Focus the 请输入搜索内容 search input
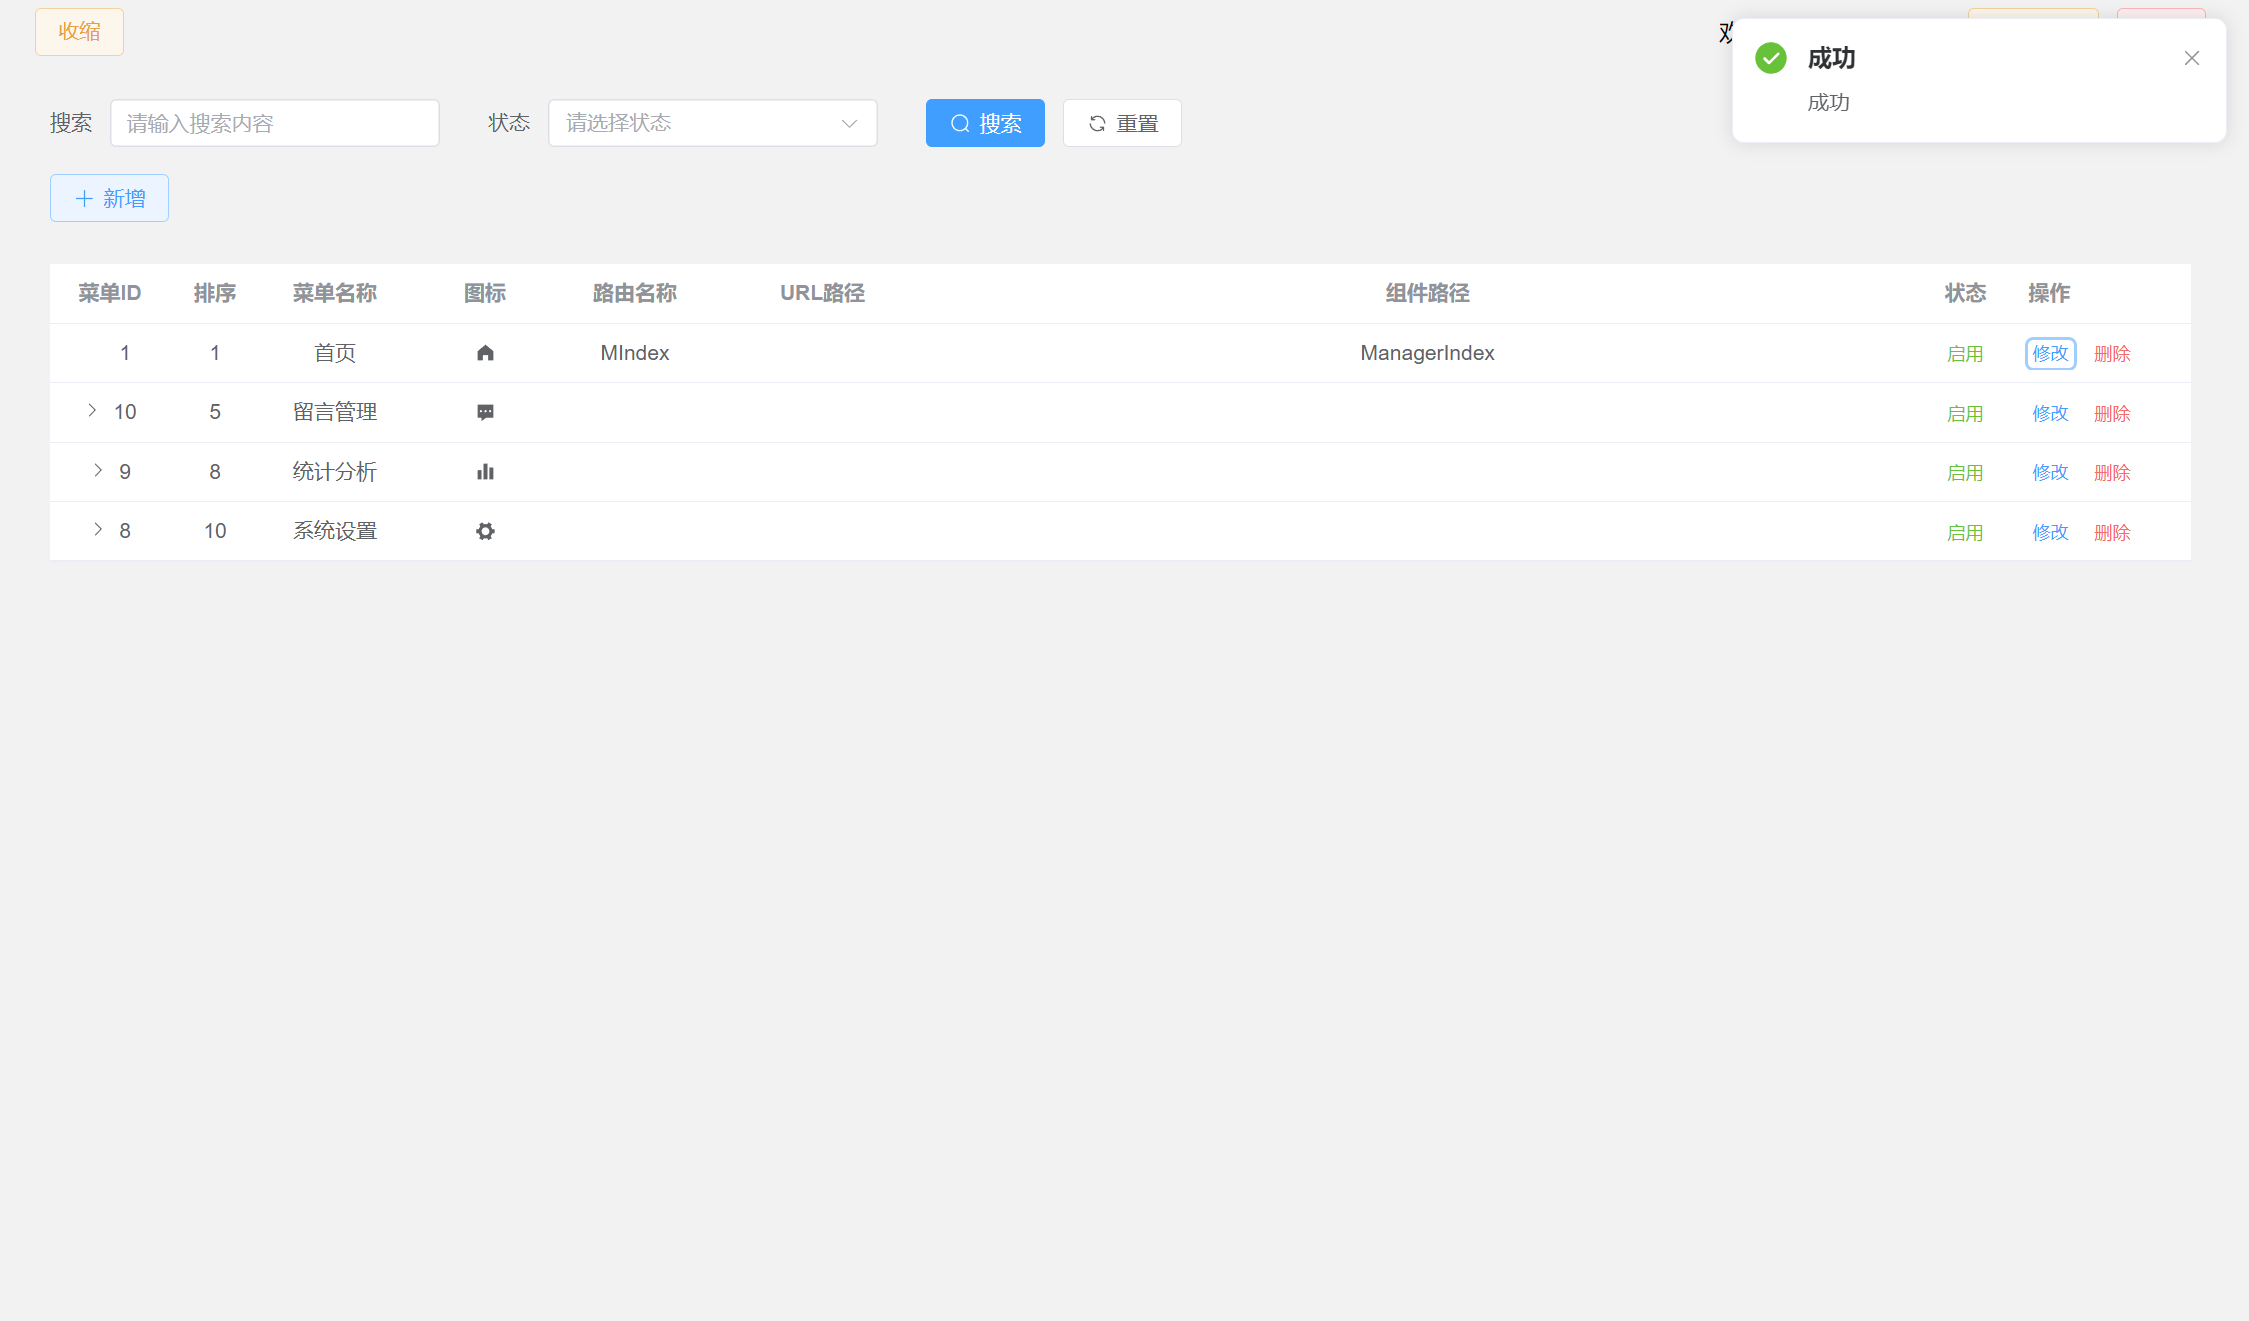The height and width of the screenshot is (1321, 2249). coord(274,123)
